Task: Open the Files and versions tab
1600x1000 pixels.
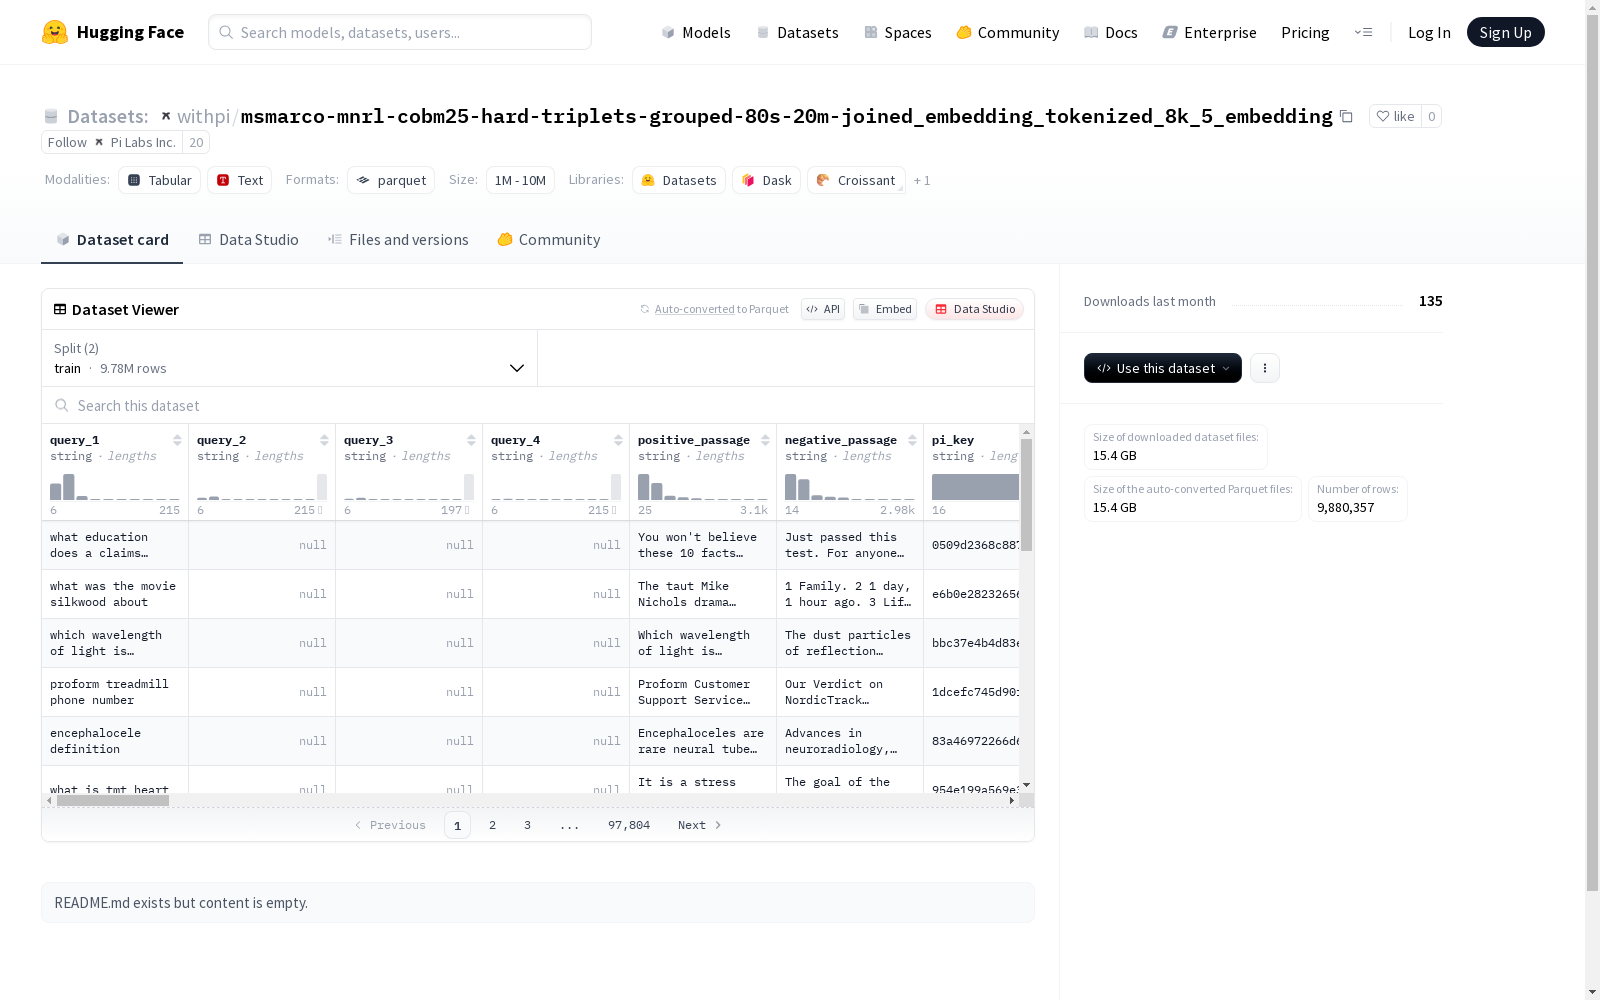Action: [x=398, y=240]
